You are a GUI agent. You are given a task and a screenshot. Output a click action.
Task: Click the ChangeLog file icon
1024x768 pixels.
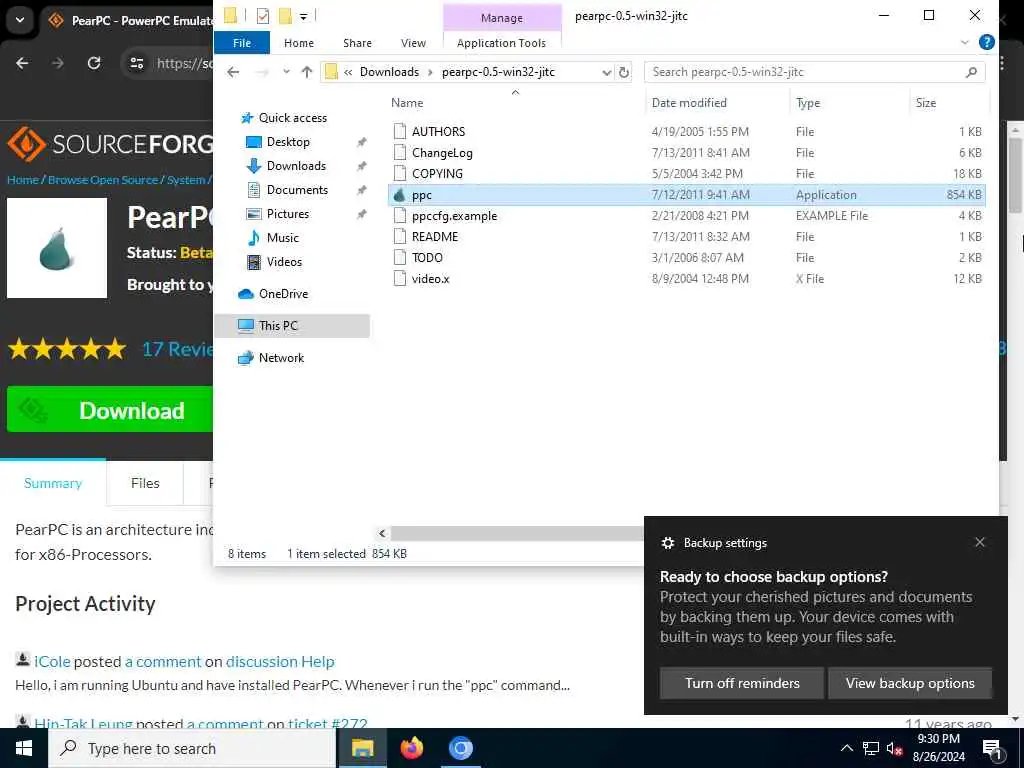pyautogui.click(x=400, y=152)
